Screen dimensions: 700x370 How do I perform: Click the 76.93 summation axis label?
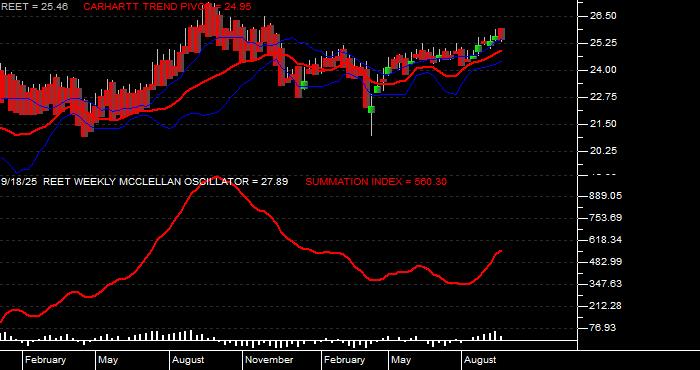(x=604, y=328)
